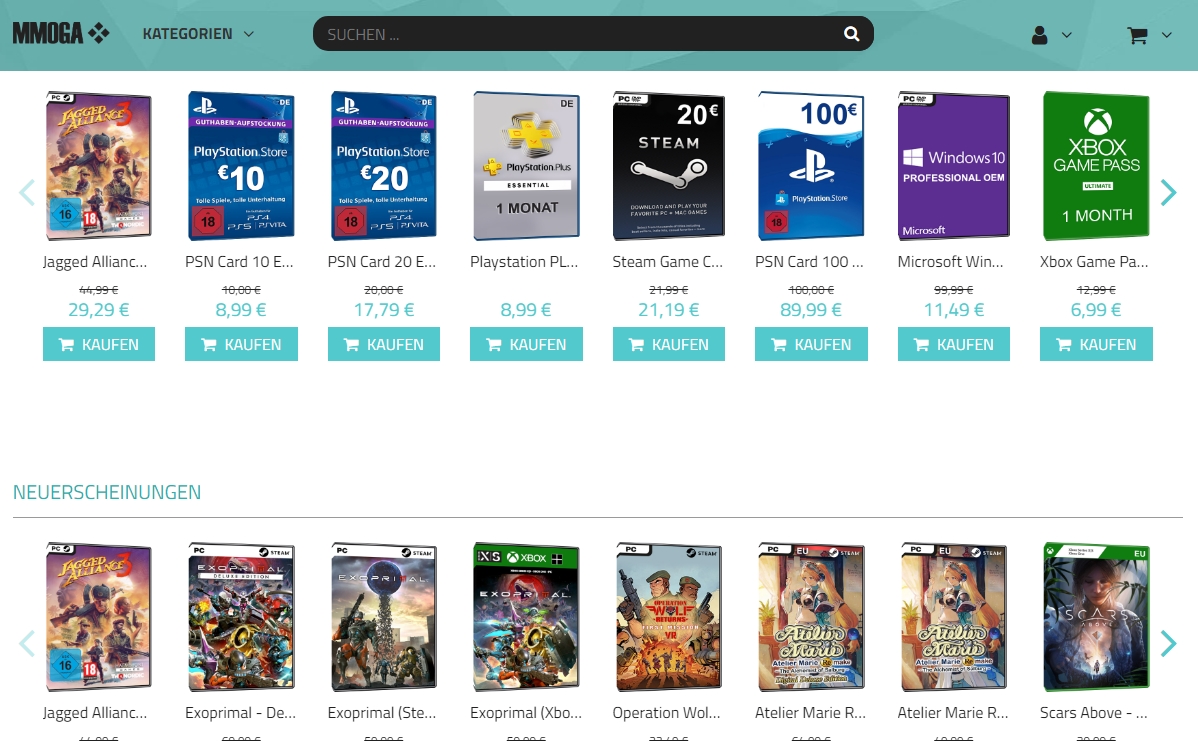The width and height of the screenshot is (1198, 741).
Task: Buy Steam Game Card 20€ Kaufen
Action: [x=669, y=345]
